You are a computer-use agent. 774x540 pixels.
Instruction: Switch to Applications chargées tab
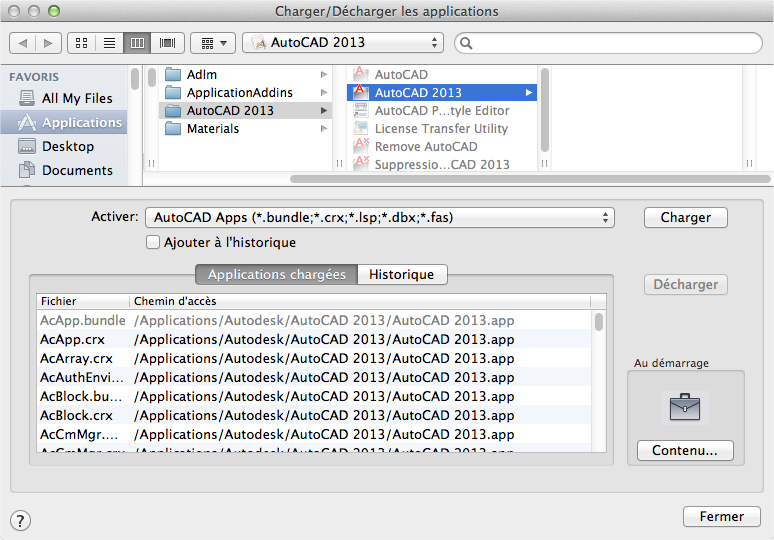[276, 274]
